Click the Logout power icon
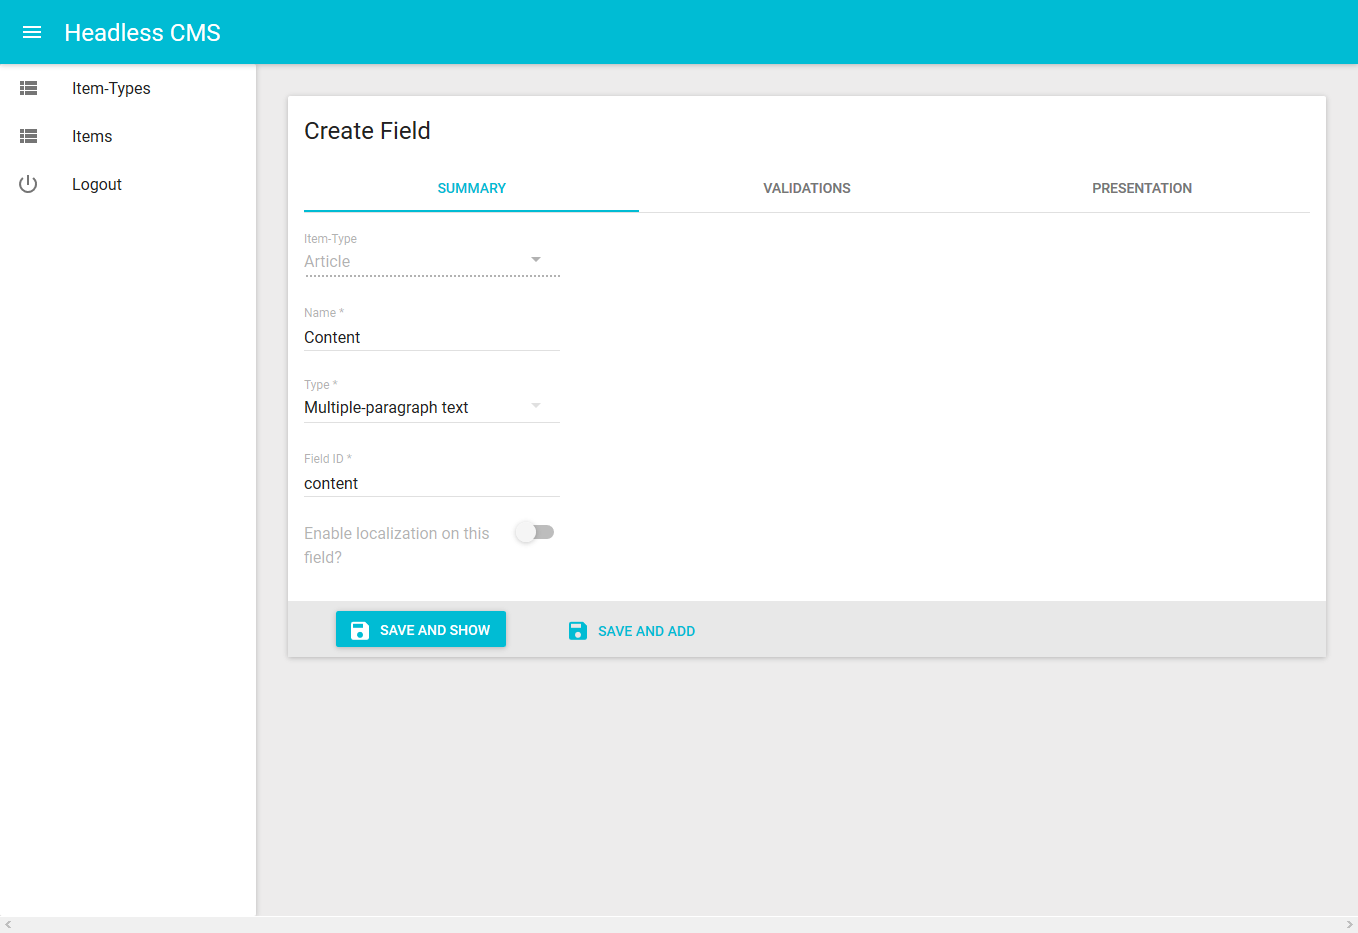This screenshot has height=933, width=1358. pos(28,184)
